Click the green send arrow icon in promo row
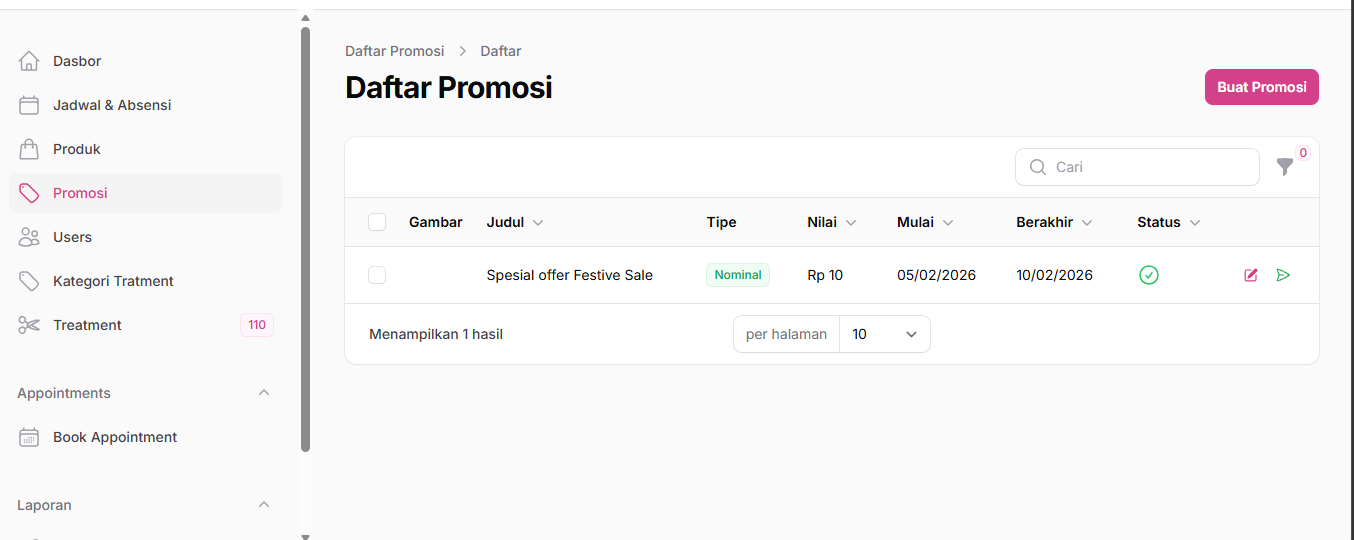 tap(1283, 275)
